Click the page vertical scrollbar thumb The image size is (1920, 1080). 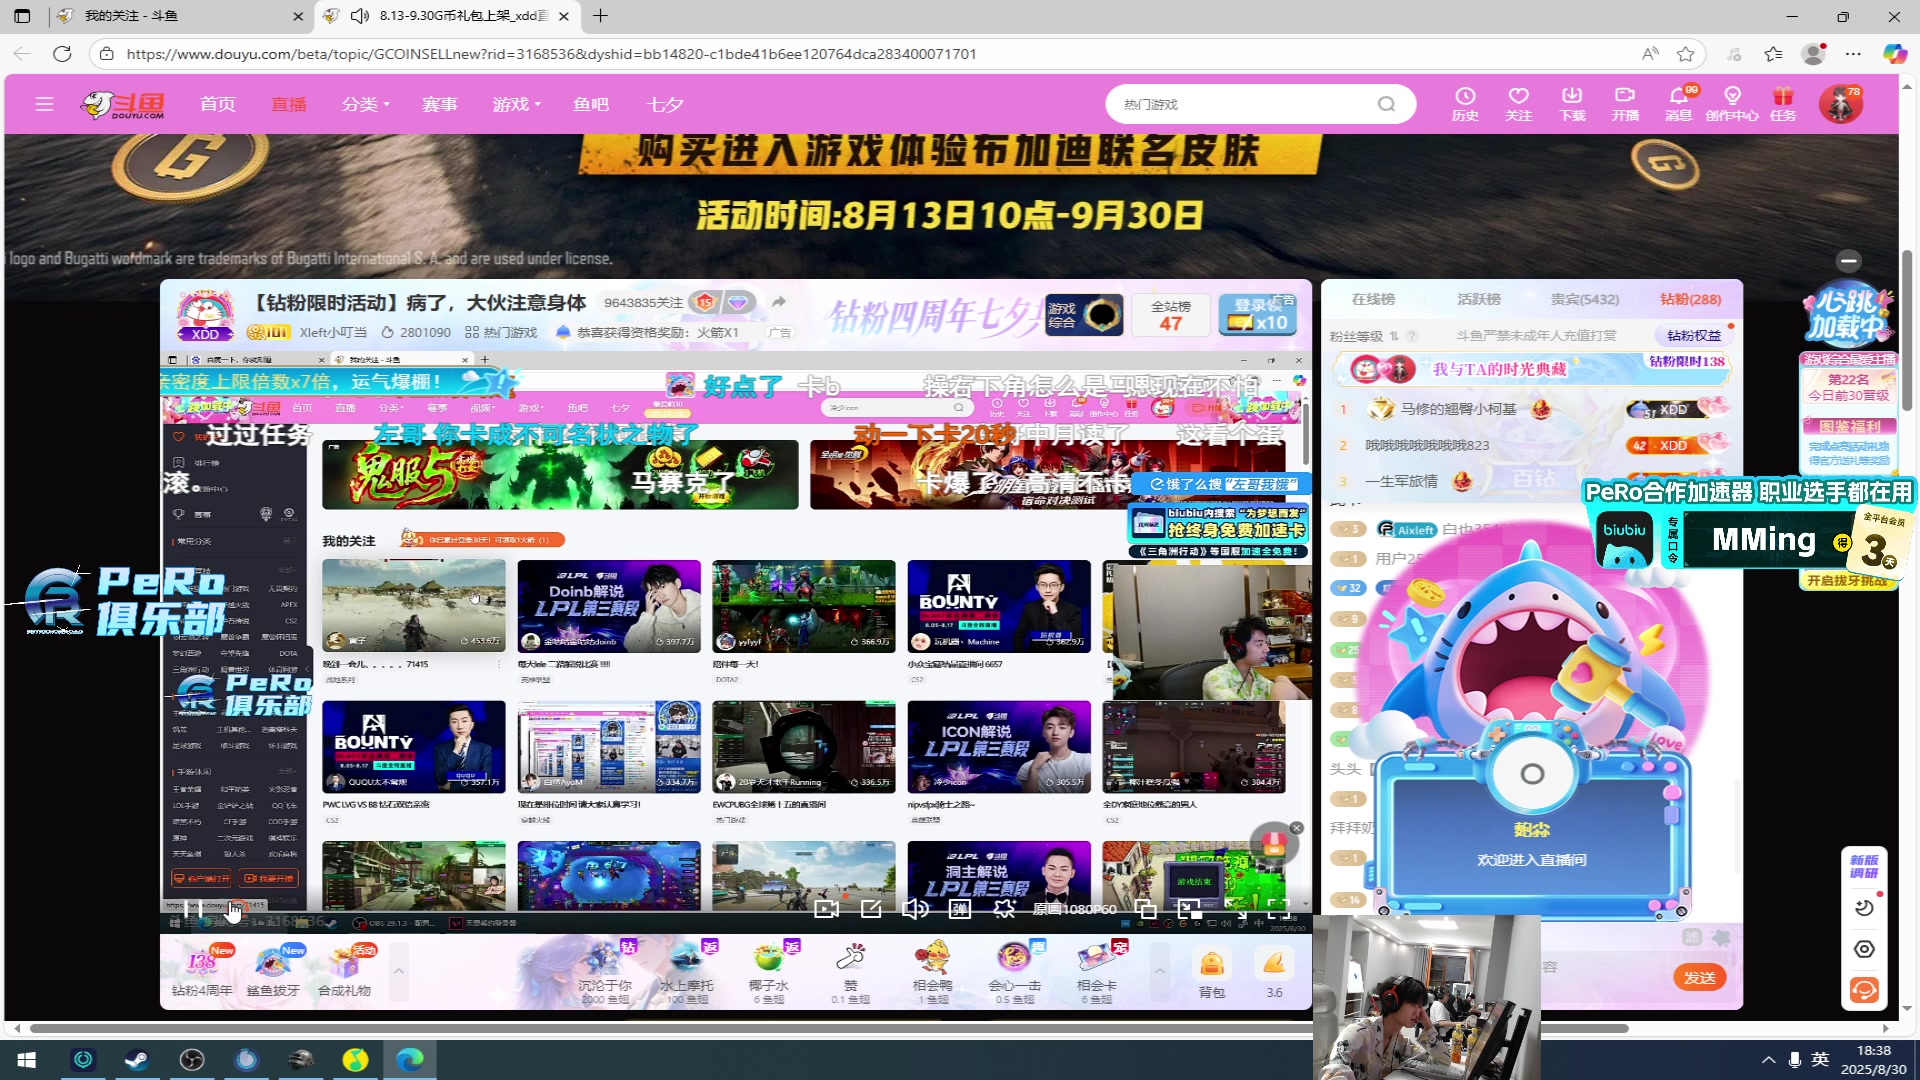click(1907, 330)
